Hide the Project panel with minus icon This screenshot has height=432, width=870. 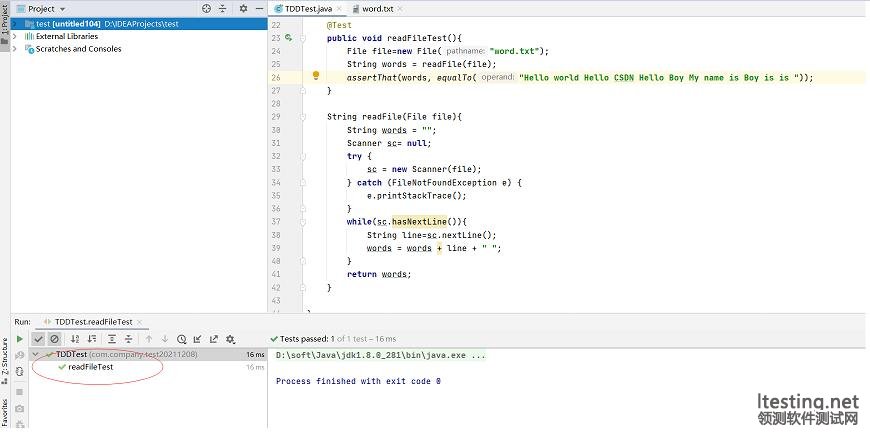259,9
